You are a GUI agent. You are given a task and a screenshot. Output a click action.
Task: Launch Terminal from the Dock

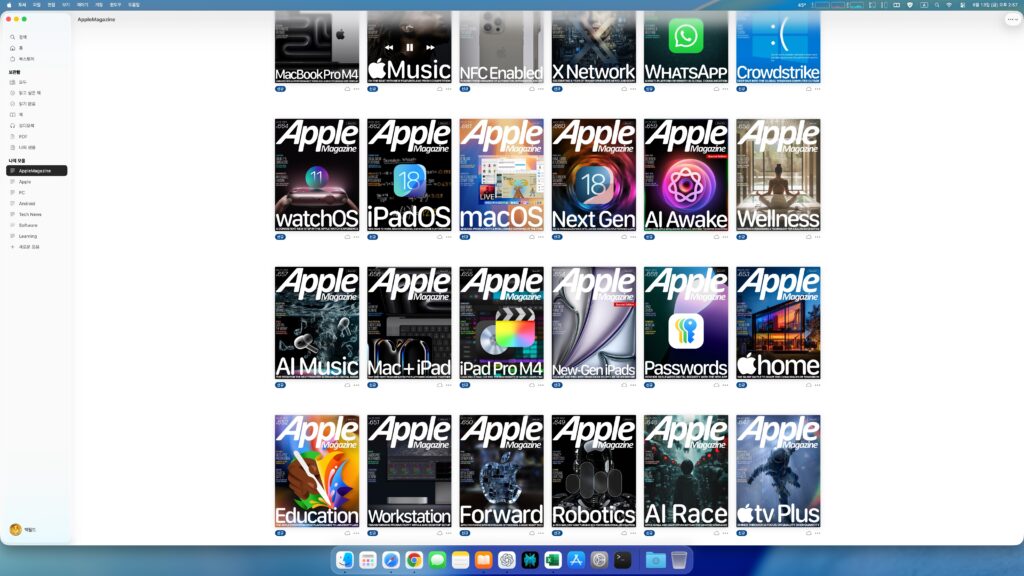[x=622, y=560]
